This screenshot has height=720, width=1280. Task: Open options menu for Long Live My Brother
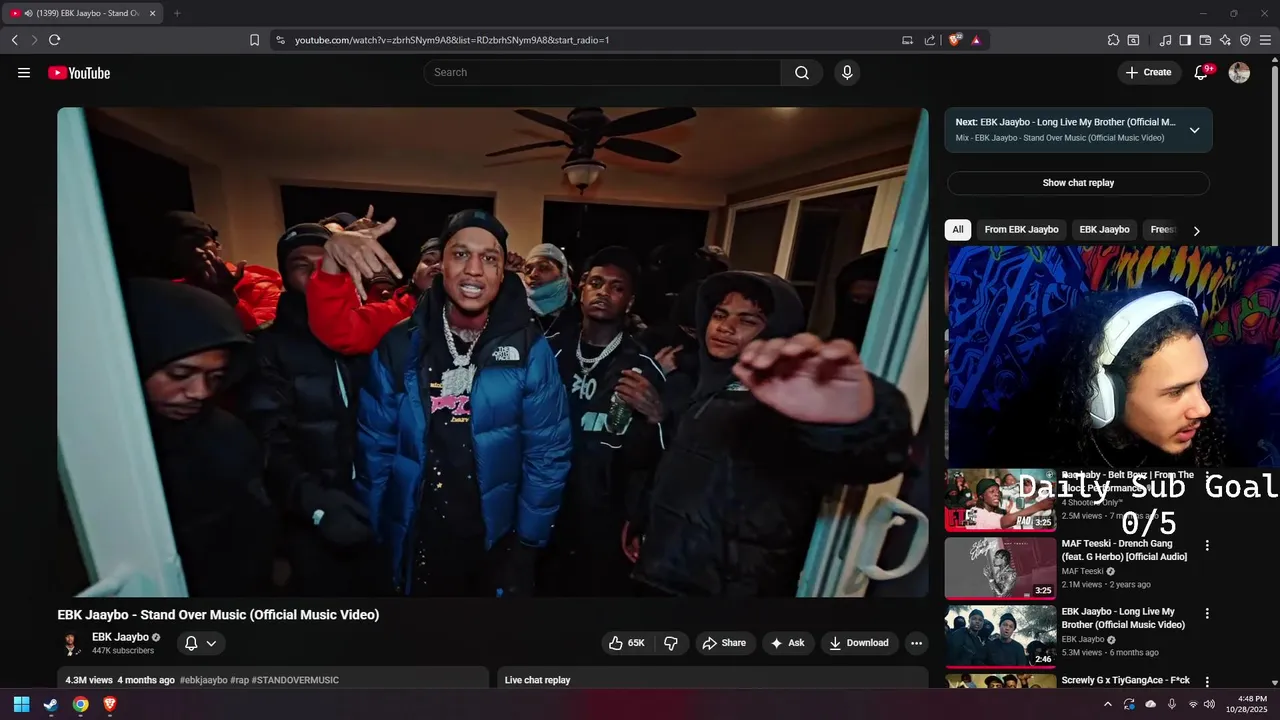point(1207,613)
